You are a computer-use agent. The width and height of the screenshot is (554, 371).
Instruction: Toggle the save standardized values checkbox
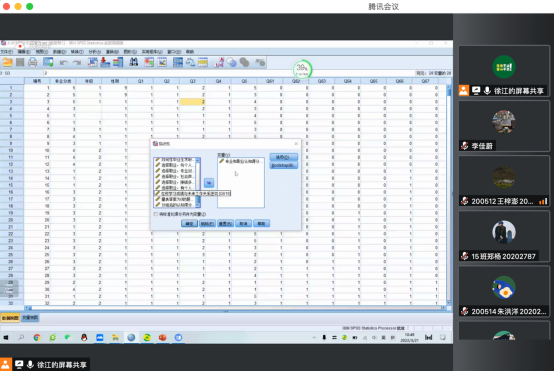(x=156, y=214)
